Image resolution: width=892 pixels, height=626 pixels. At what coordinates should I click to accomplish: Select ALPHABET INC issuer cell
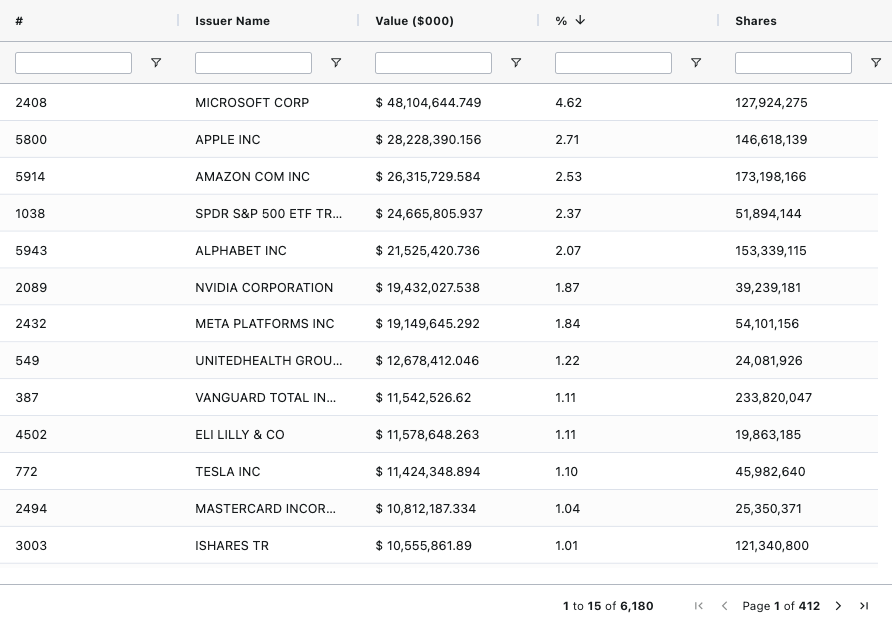pos(241,250)
